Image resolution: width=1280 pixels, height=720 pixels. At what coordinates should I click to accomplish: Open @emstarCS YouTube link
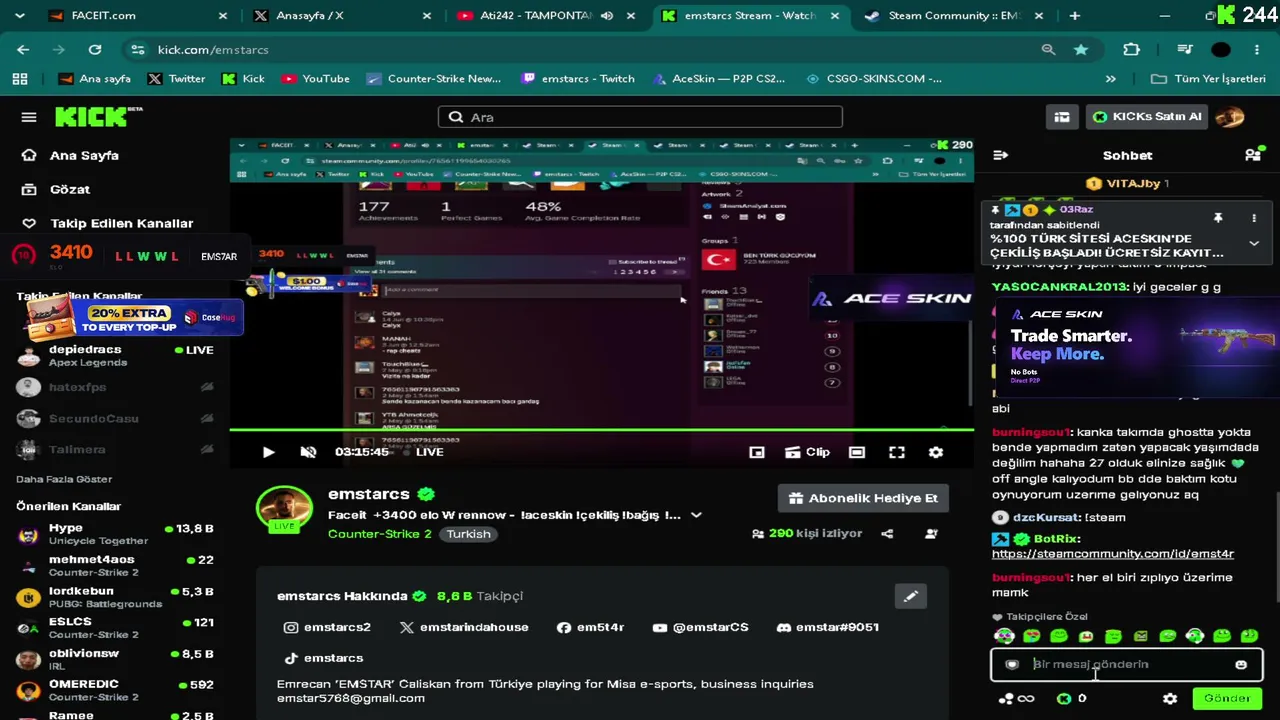700,627
